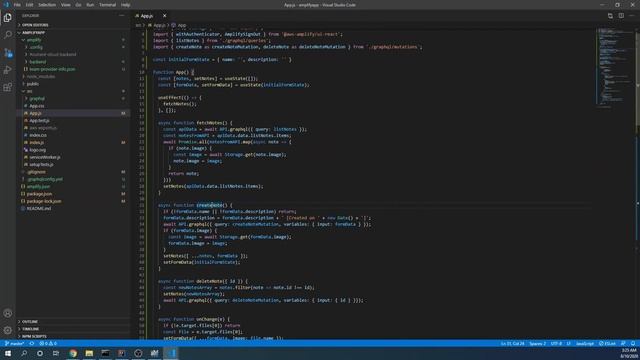Expand the Timeline section
The image size is (640, 360).
[x=73, y=329]
